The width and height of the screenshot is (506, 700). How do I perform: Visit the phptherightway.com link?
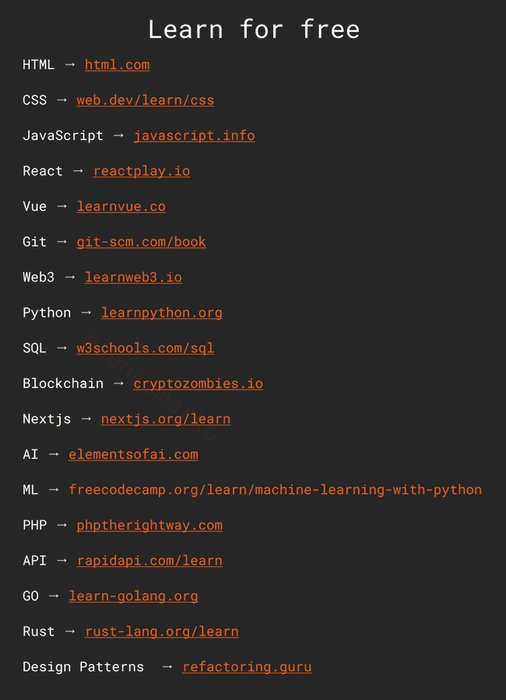[149, 525]
